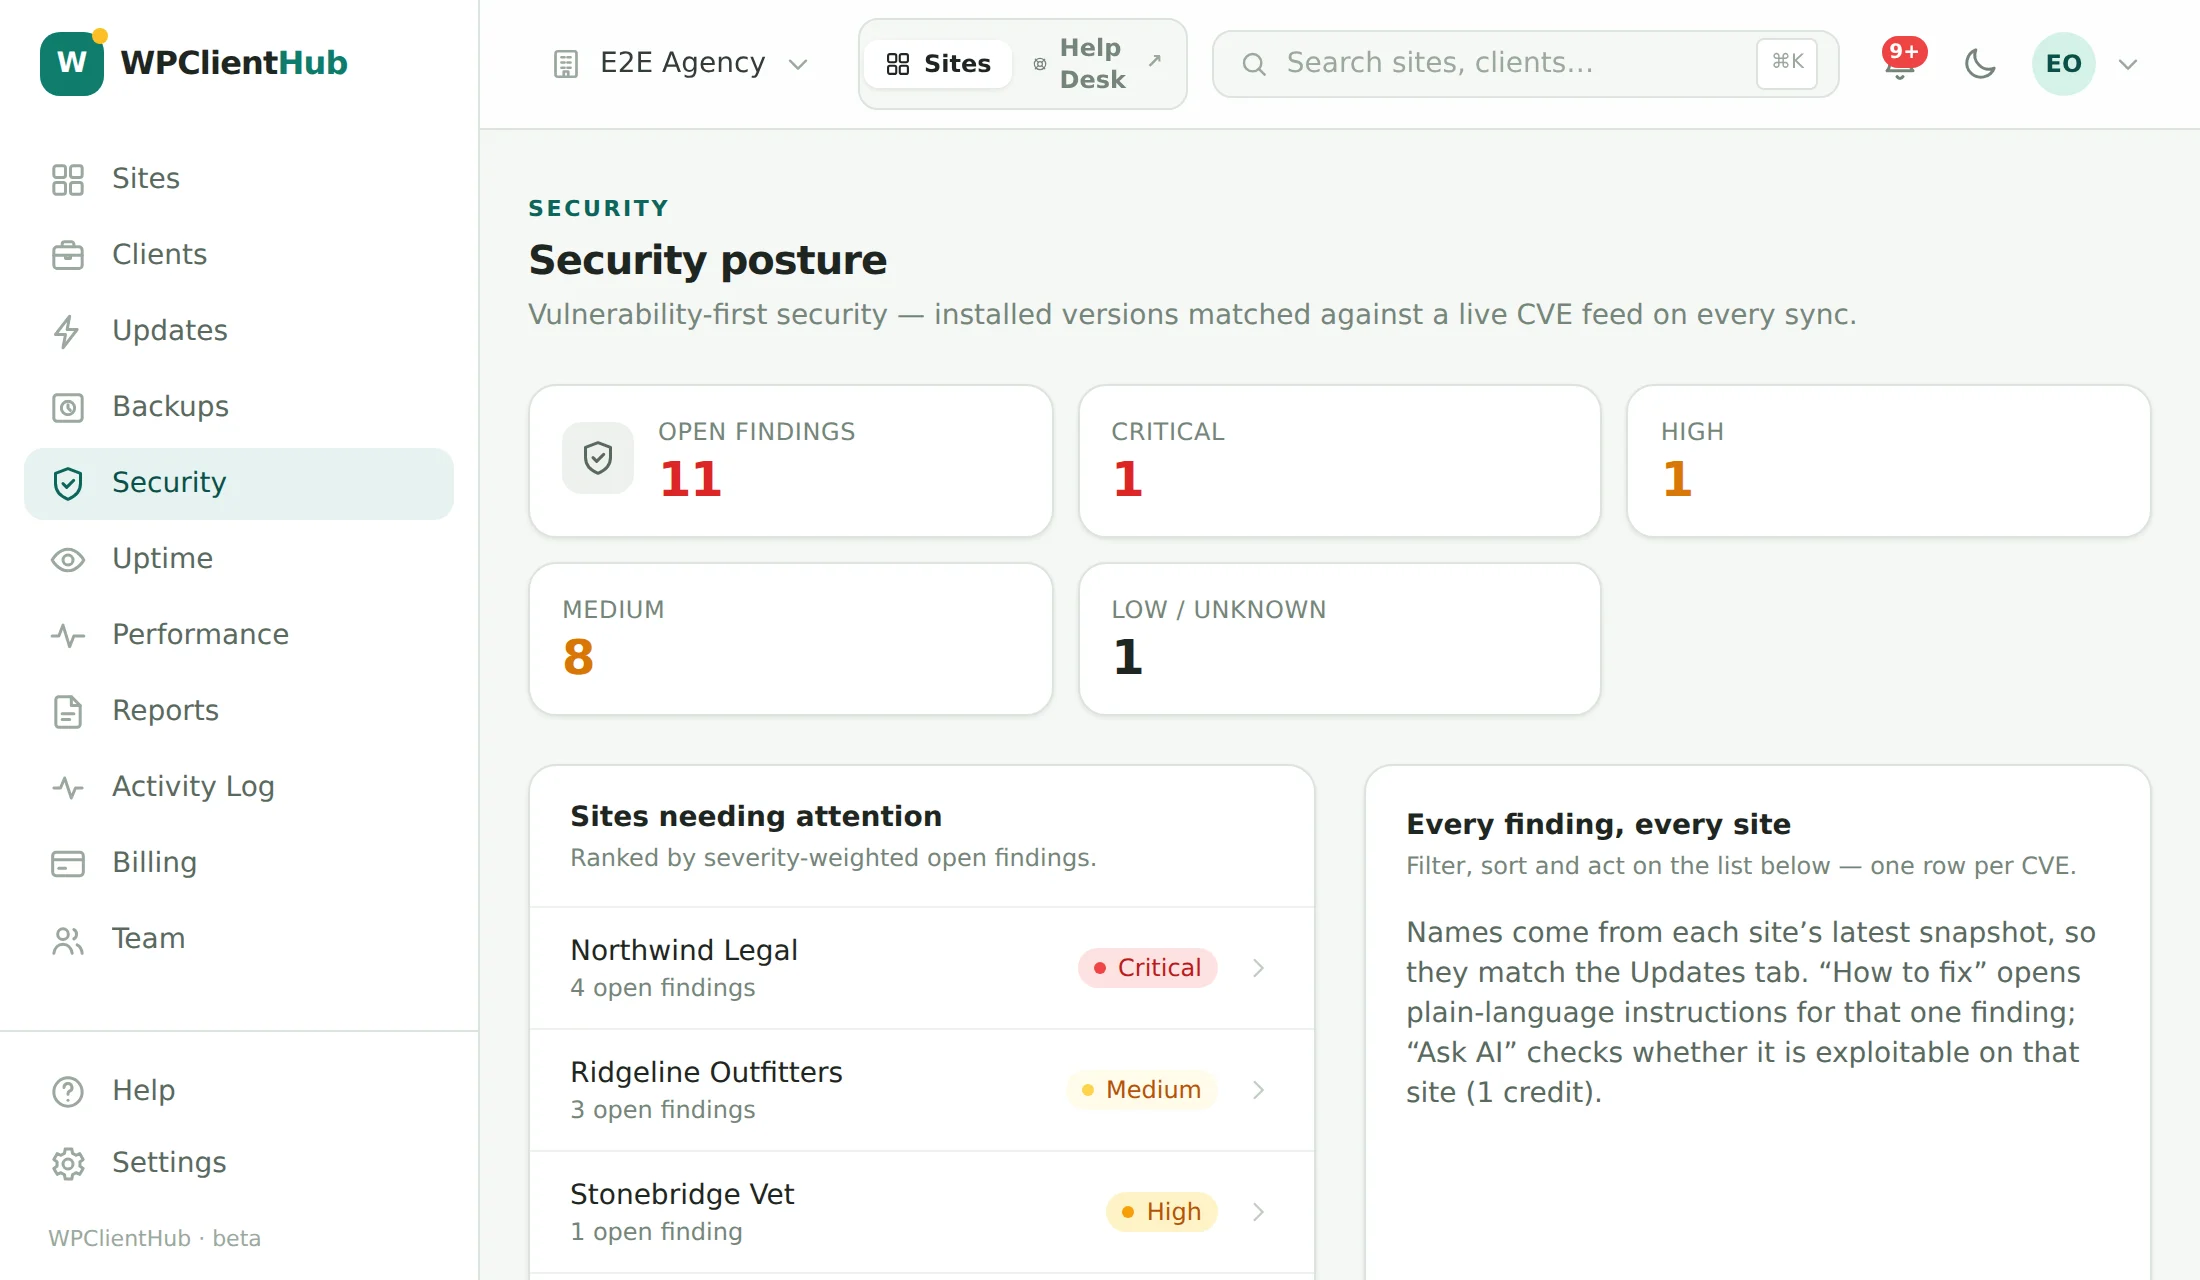Click the Reports document icon
The height and width of the screenshot is (1280, 2200).
point(67,711)
